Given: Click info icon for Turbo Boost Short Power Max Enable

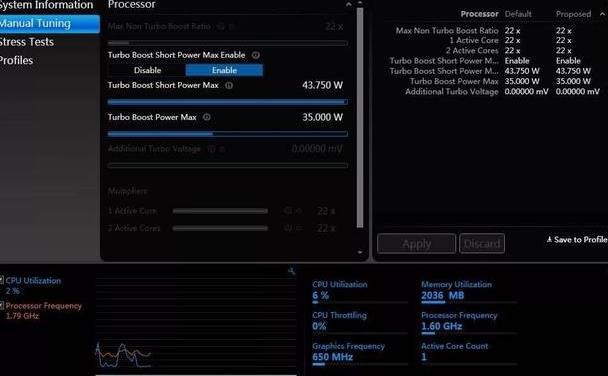Looking at the screenshot, I should click(256, 55).
